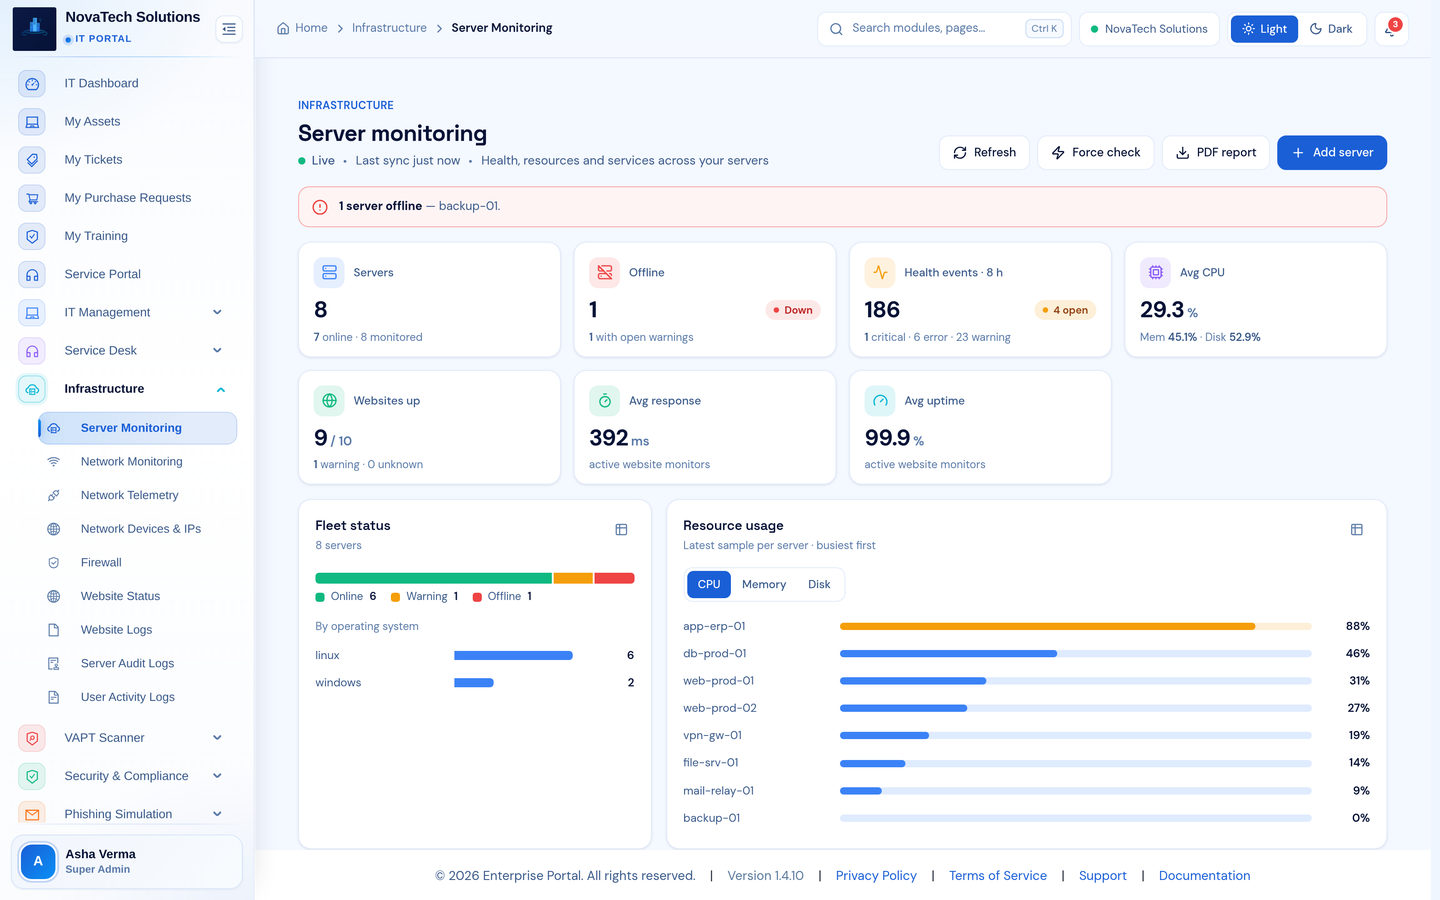Click the Health events card icon
This screenshot has width=1440, height=900.
tap(880, 272)
